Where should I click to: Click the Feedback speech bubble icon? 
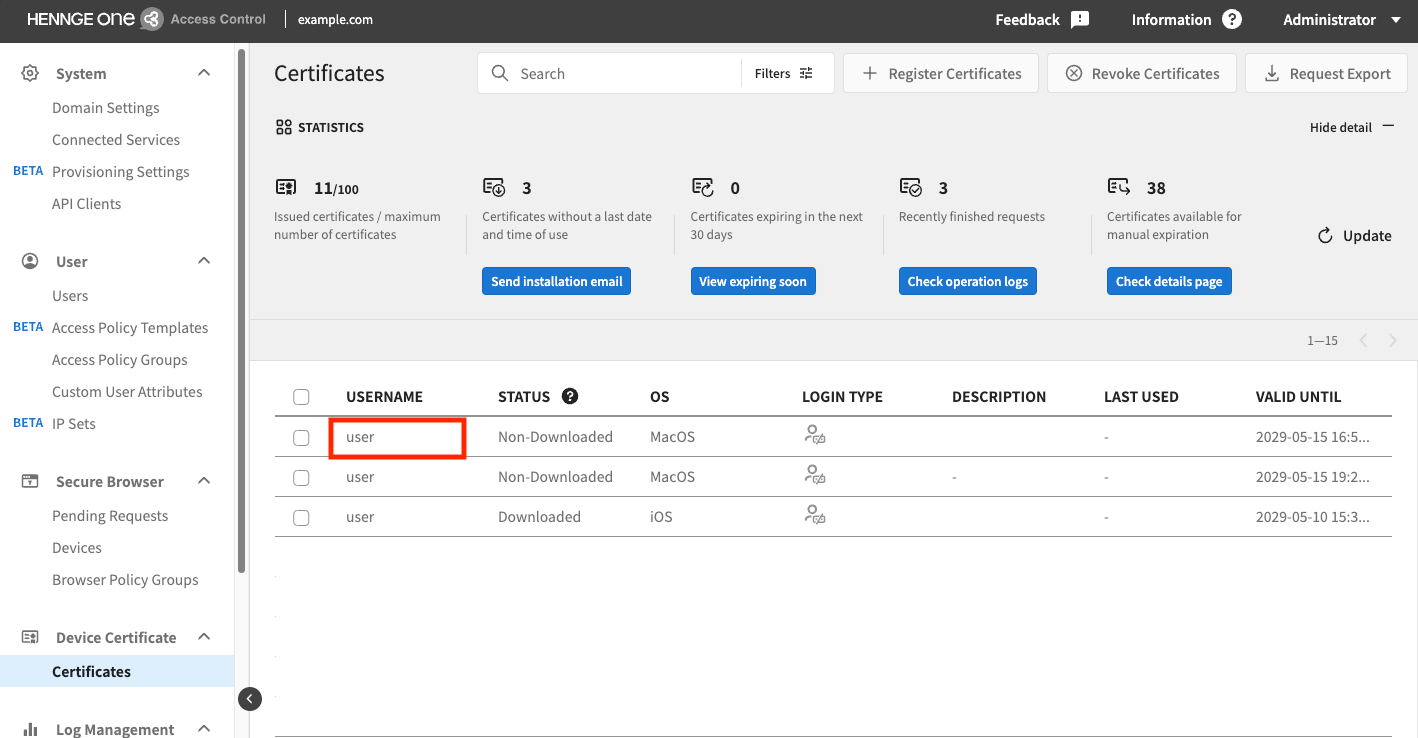click(1079, 20)
